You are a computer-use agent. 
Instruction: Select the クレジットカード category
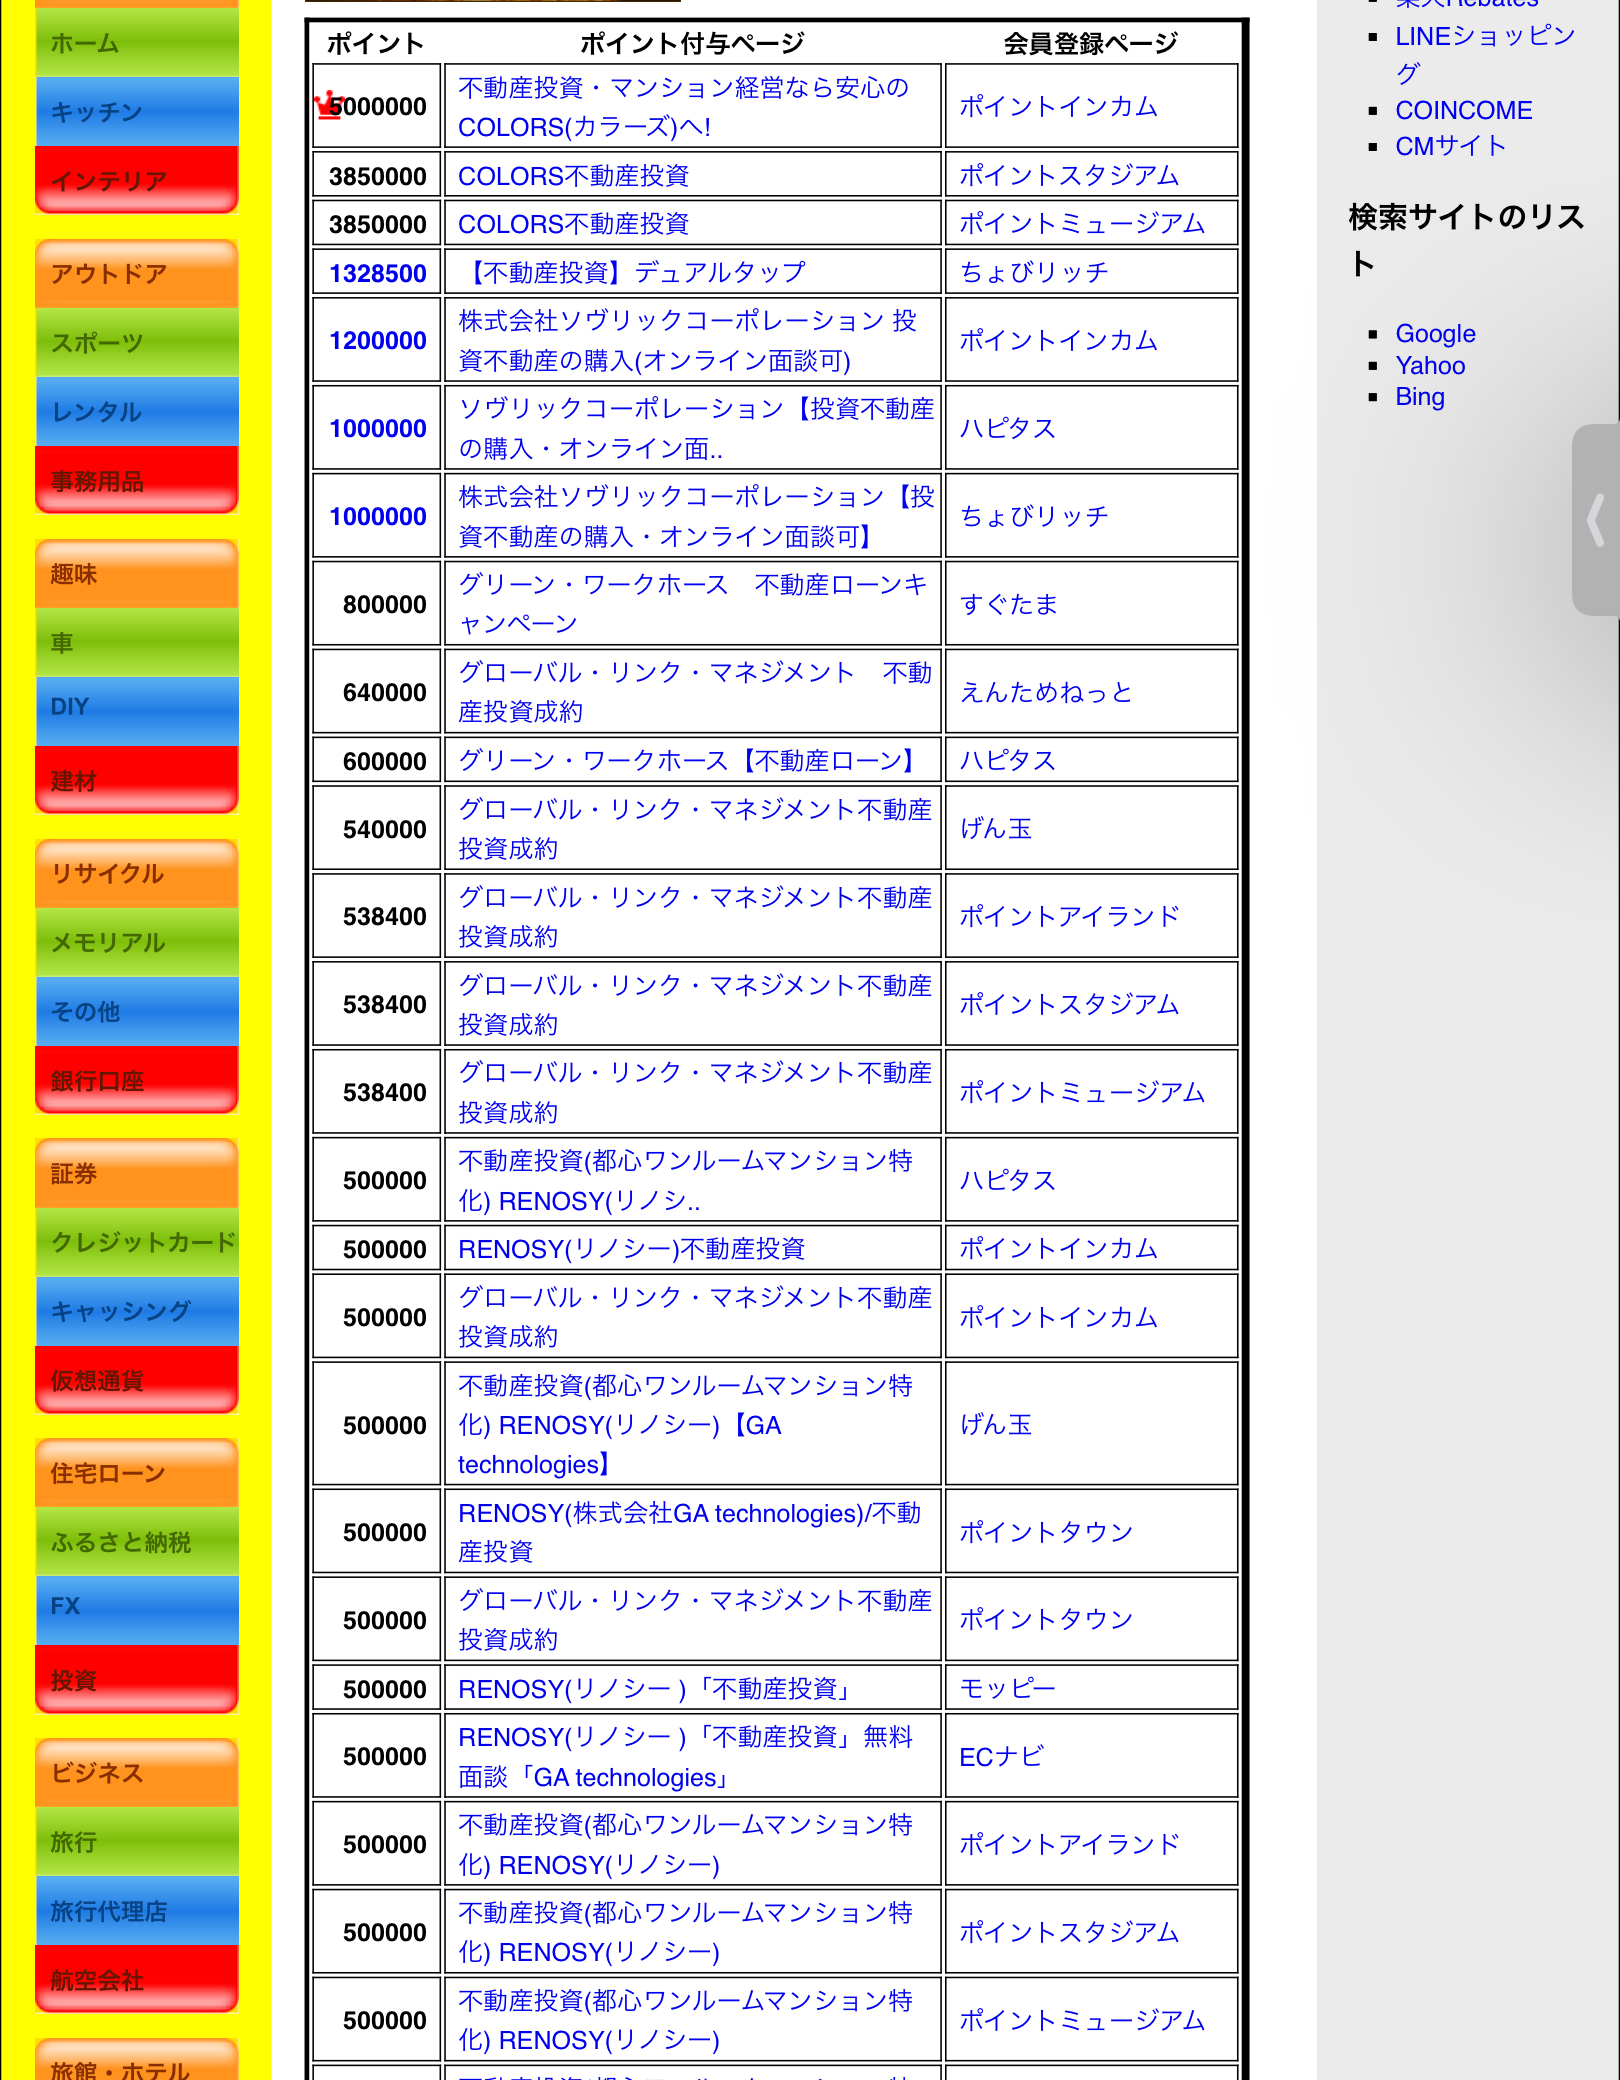point(137,1243)
